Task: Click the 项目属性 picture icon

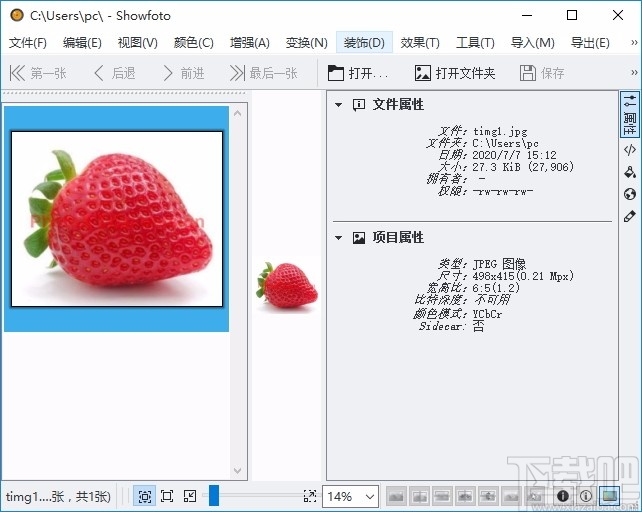Action: click(x=359, y=238)
